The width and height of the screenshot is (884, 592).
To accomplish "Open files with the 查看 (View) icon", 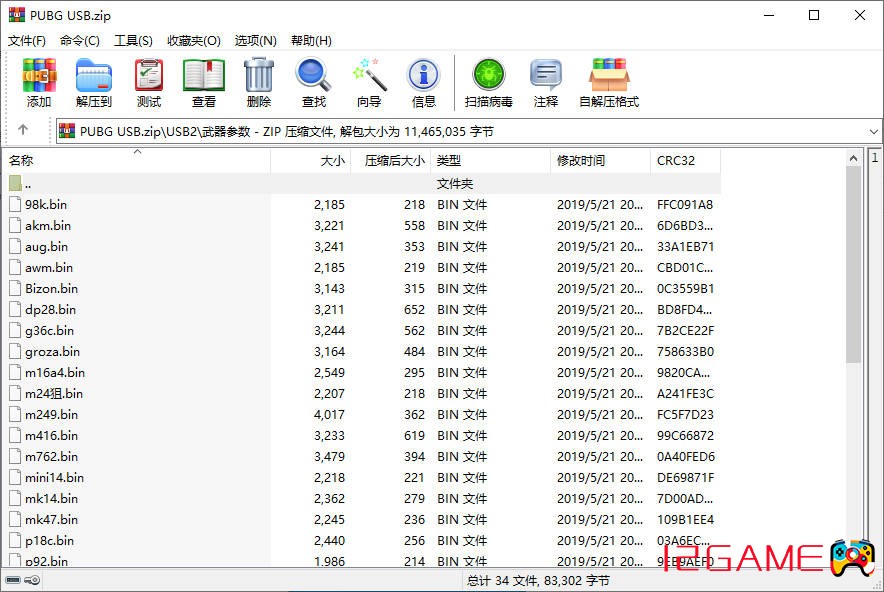I will (203, 82).
